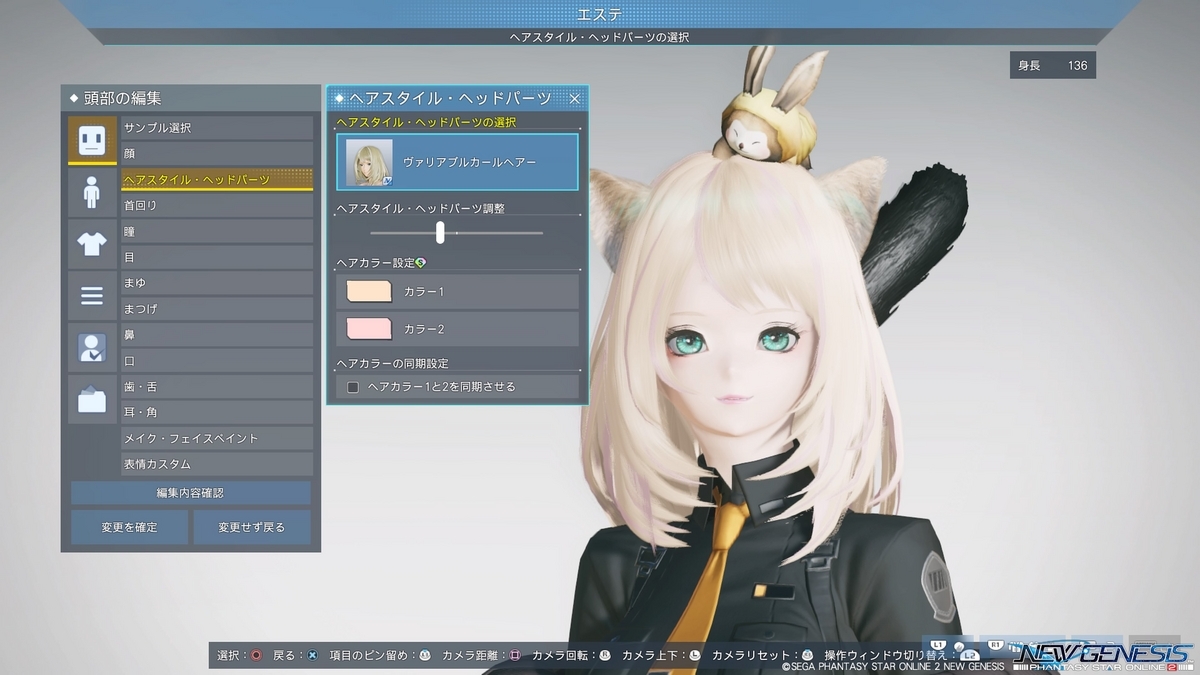
Task: Click the ヘアカラーの同期設定 section label
Action: tap(392, 363)
